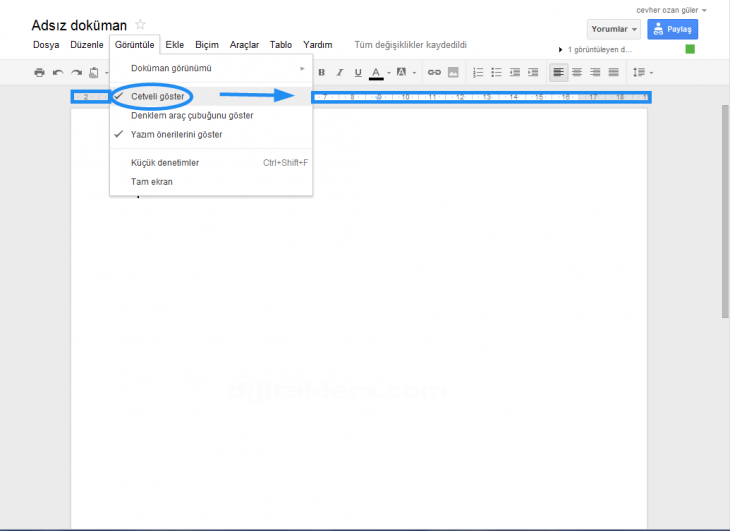Align text right

pyautogui.click(x=595, y=73)
